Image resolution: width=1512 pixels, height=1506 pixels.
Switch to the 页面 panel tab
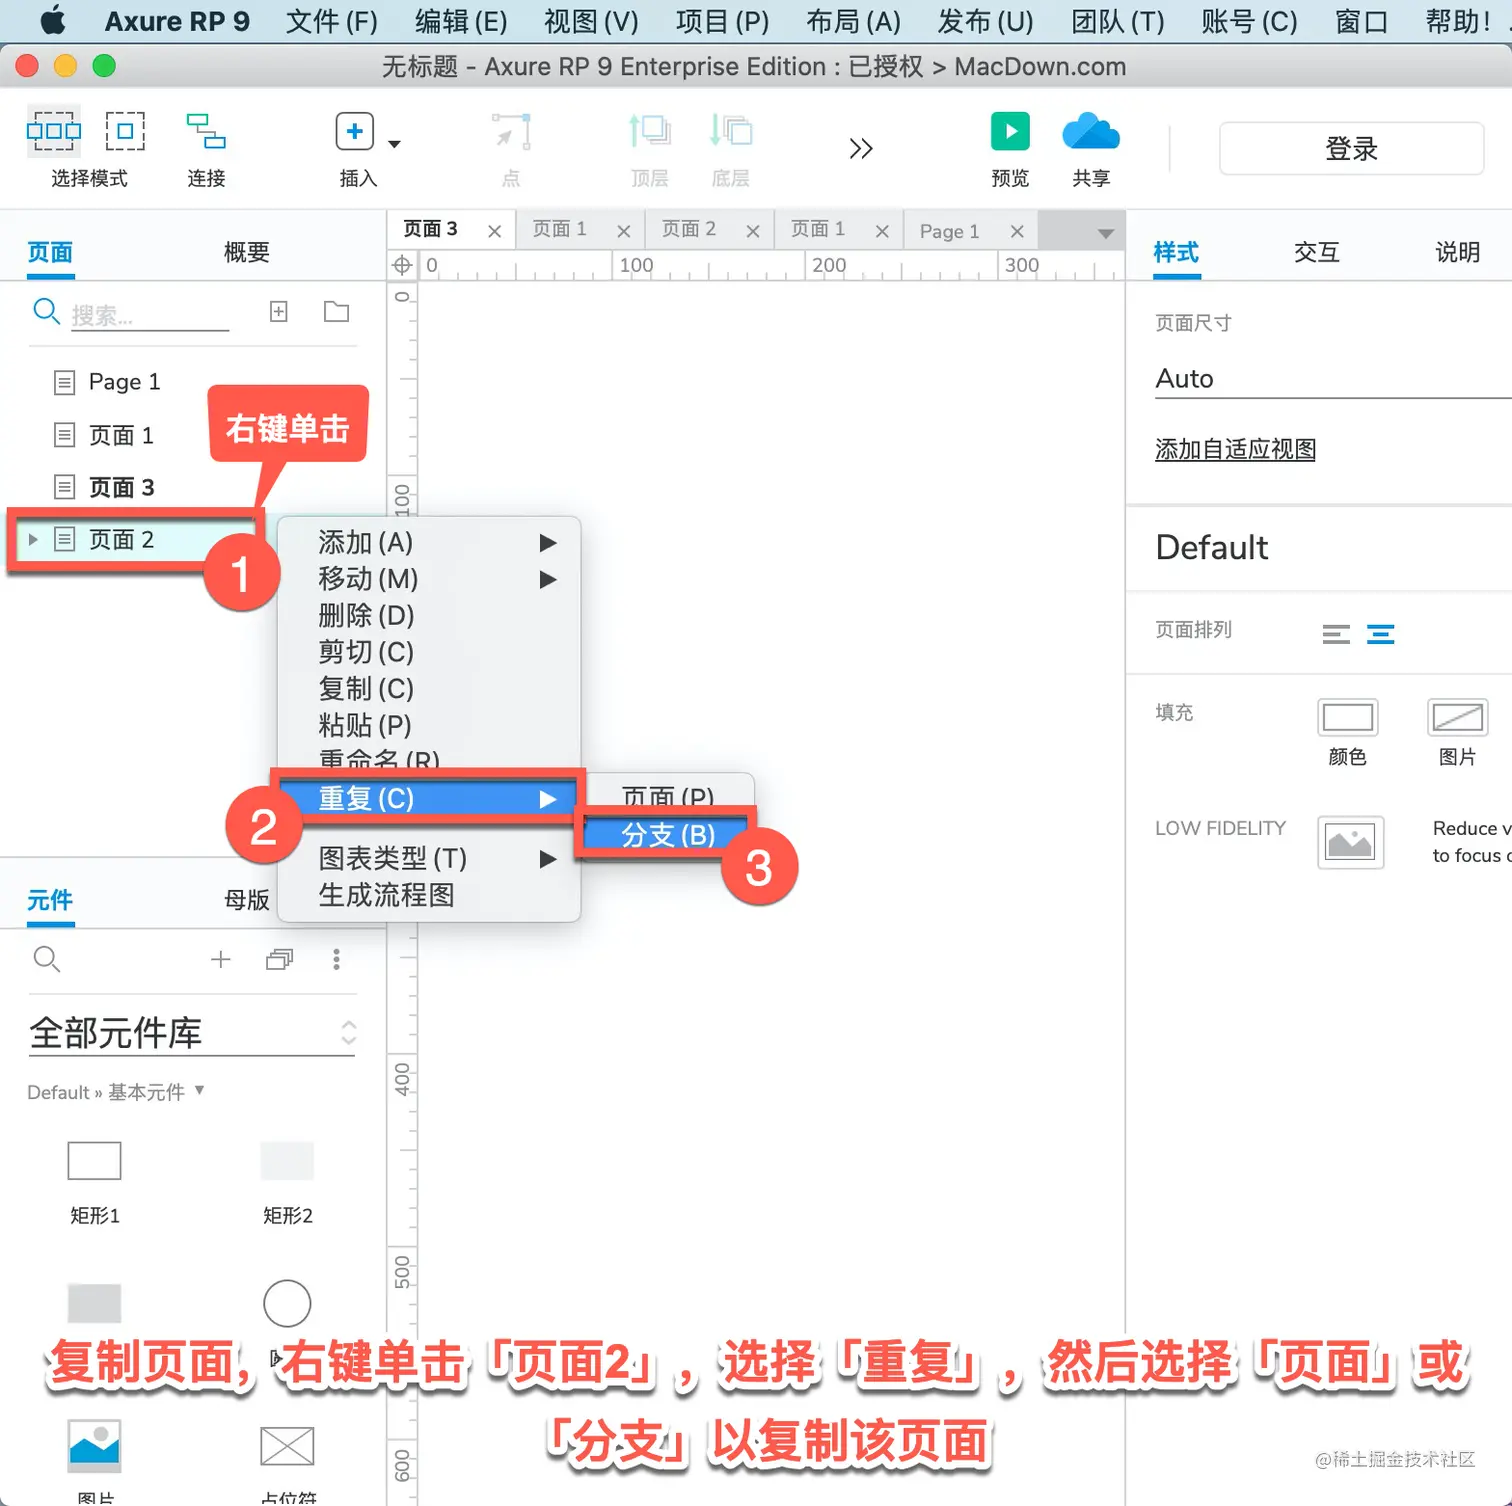click(x=50, y=252)
